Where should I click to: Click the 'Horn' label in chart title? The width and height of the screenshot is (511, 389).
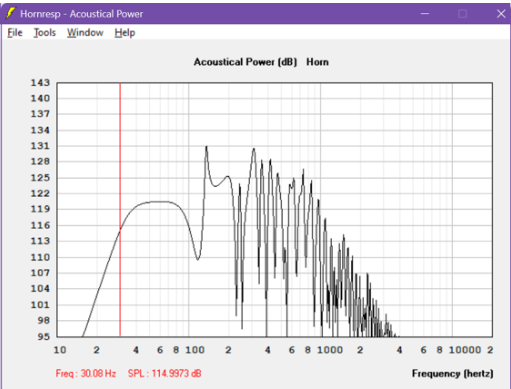click(317, 62)
